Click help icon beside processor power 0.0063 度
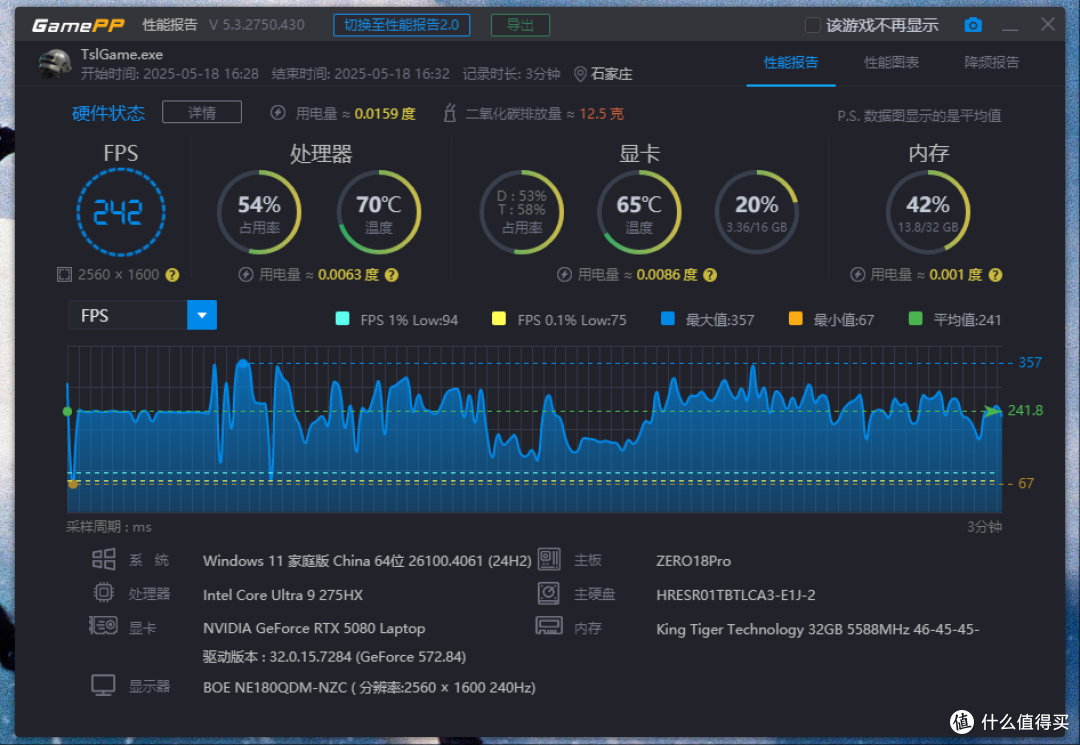 [x=391, y=275]
